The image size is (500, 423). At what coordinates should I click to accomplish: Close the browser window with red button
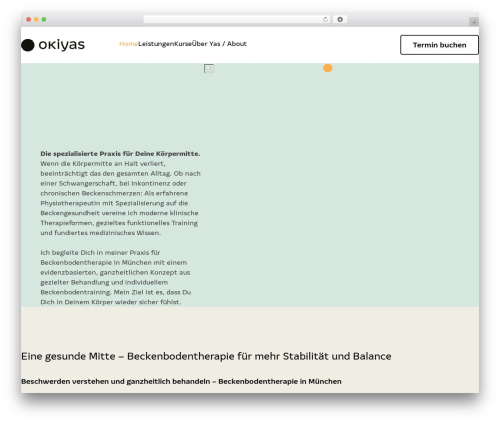(x=29, y=19)
